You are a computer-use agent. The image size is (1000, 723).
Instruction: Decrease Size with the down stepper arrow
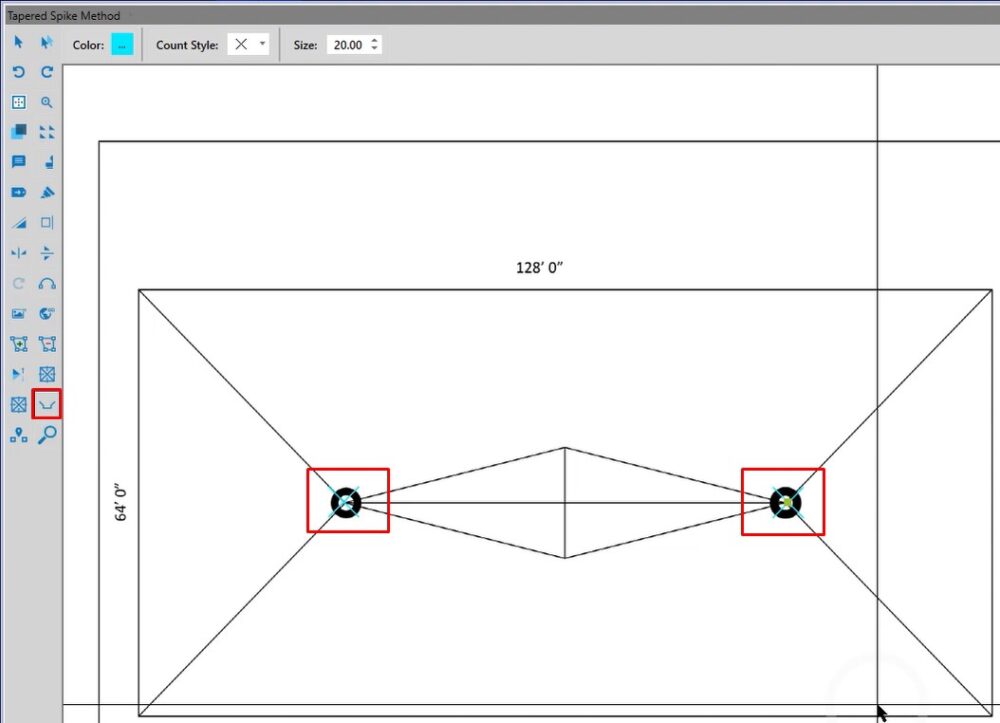(x=374, y=49)
